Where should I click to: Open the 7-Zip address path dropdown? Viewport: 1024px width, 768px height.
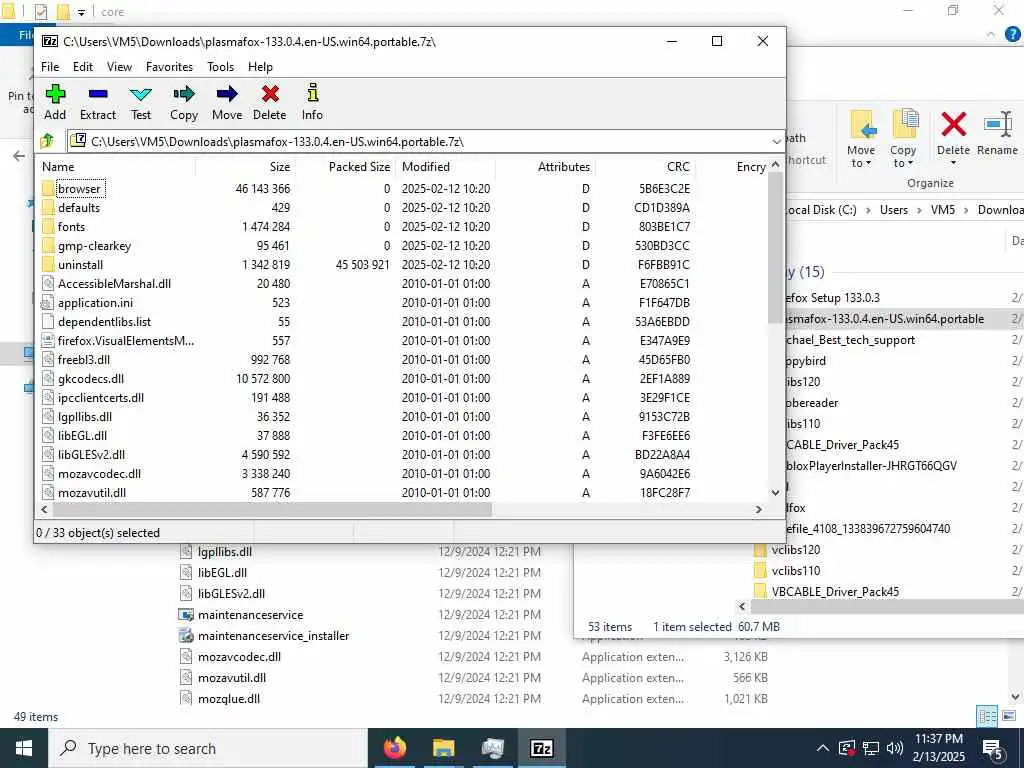click(776, 142)
